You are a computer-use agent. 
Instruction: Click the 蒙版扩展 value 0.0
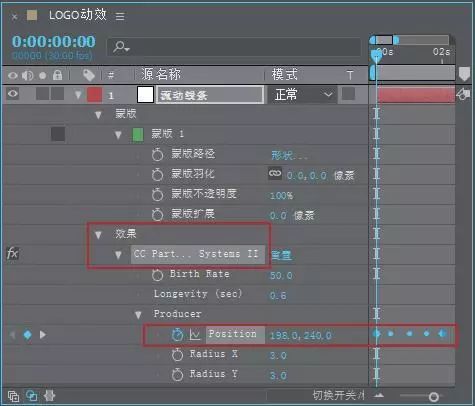(x=278, y=216)
